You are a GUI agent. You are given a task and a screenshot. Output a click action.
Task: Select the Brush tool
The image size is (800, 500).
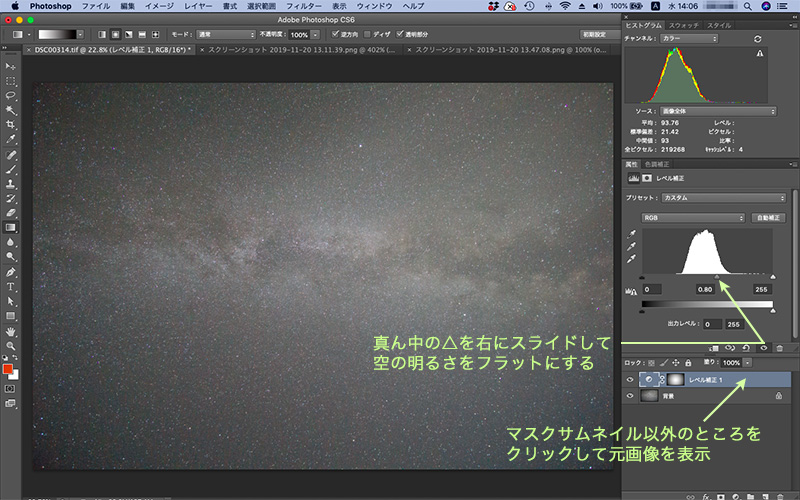pyautogui.click(x=10, y=169)
